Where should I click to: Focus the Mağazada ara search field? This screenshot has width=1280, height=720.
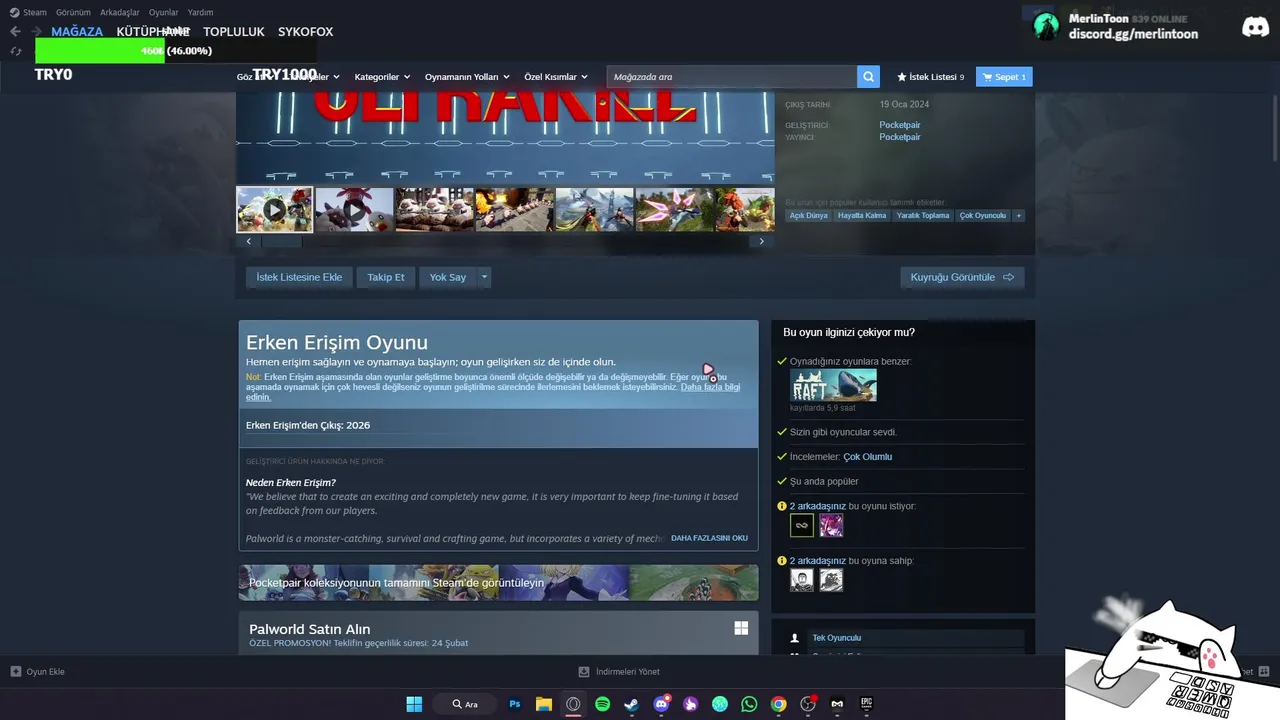[731, 77]
